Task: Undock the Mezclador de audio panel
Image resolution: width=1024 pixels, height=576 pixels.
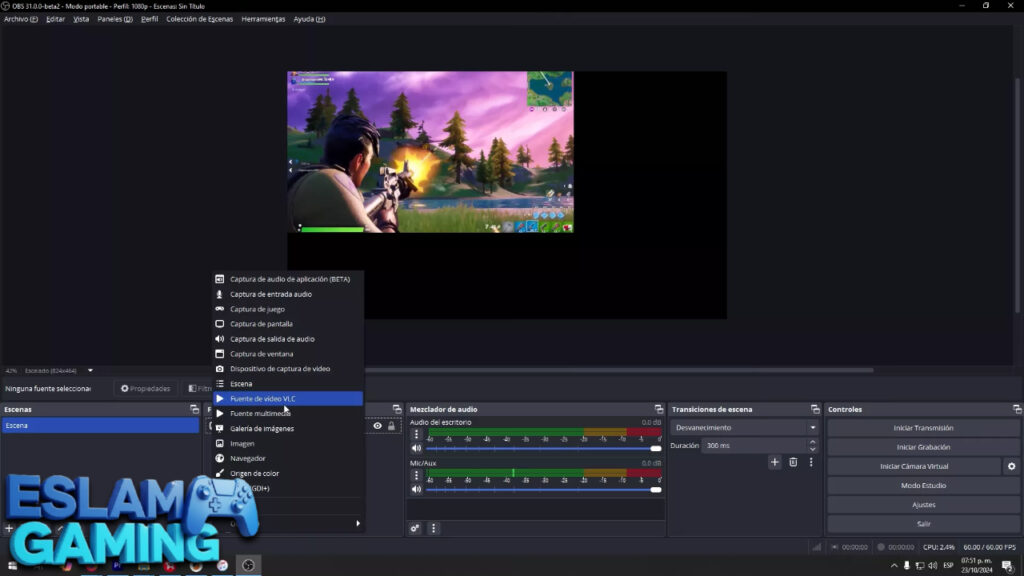Action: [658, 409]
